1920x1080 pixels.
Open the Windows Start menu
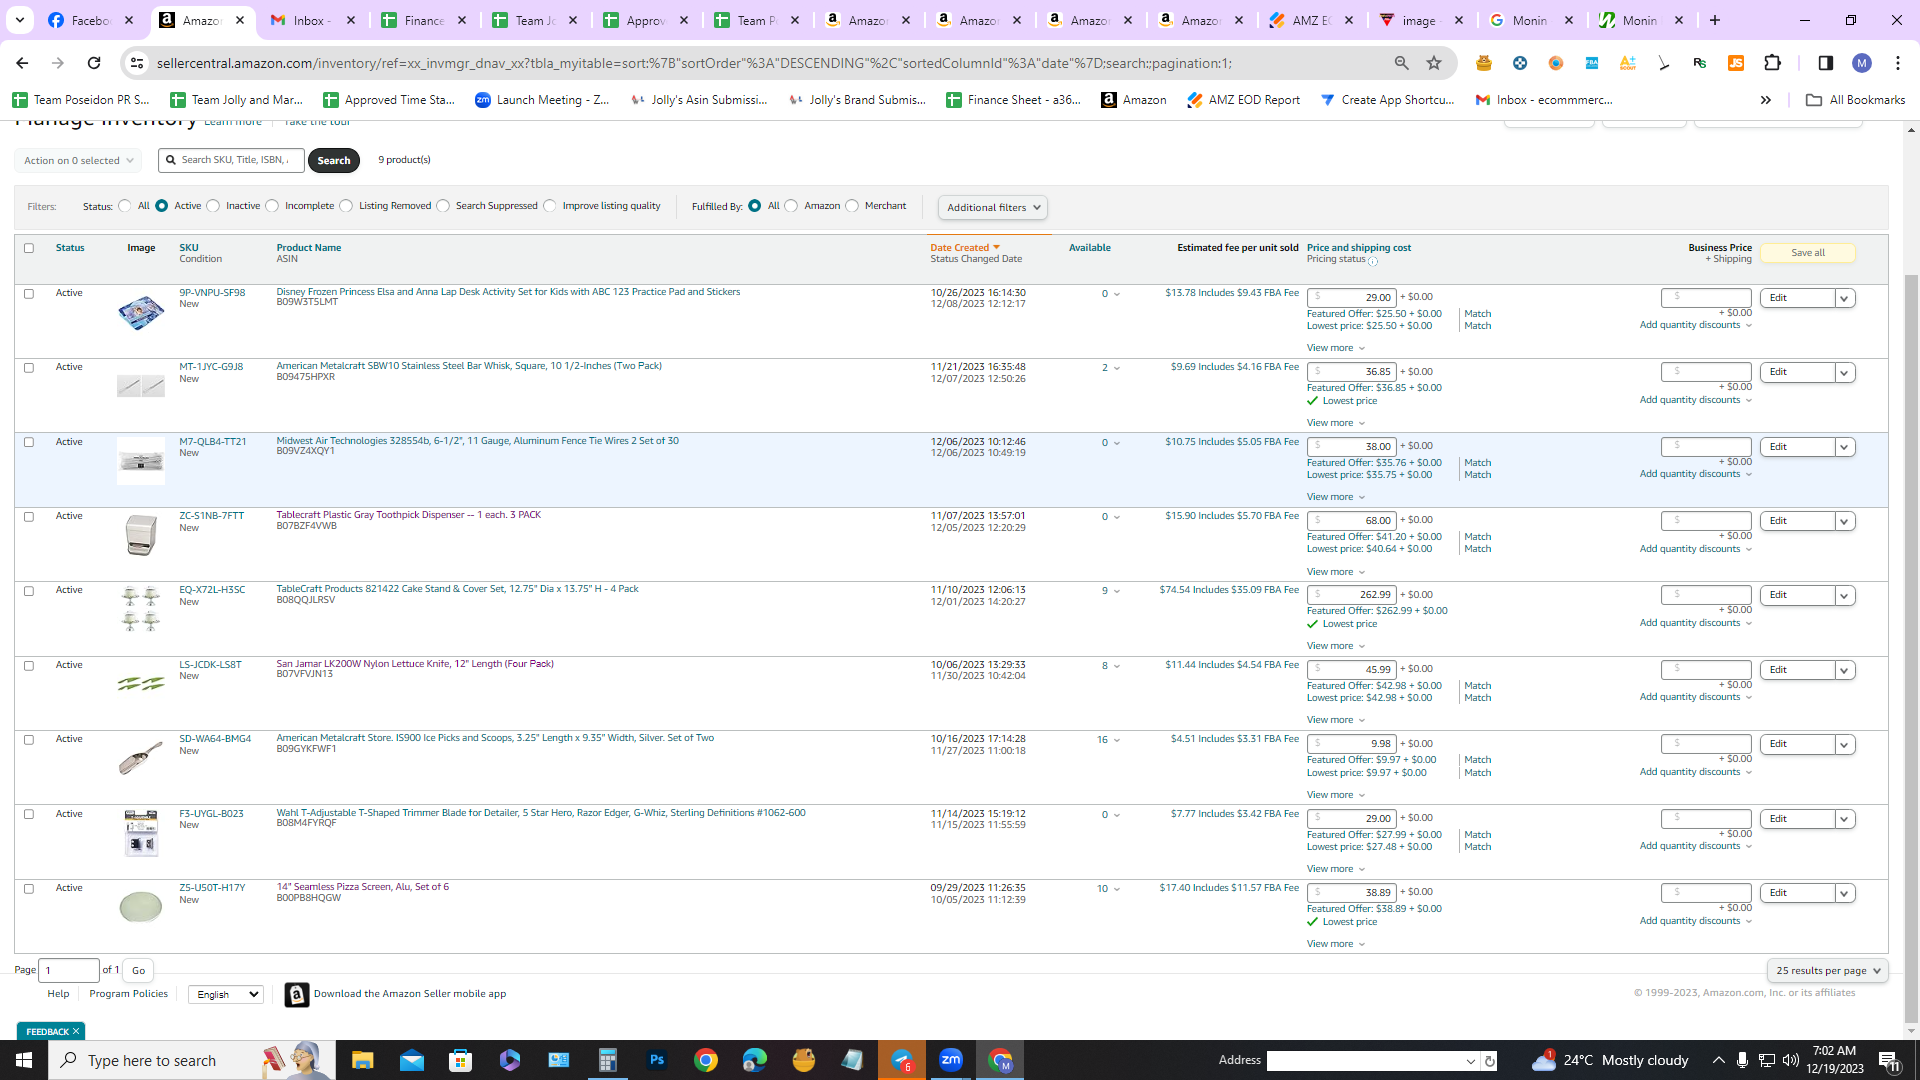pyautogui.click(x=24, y=1060)
